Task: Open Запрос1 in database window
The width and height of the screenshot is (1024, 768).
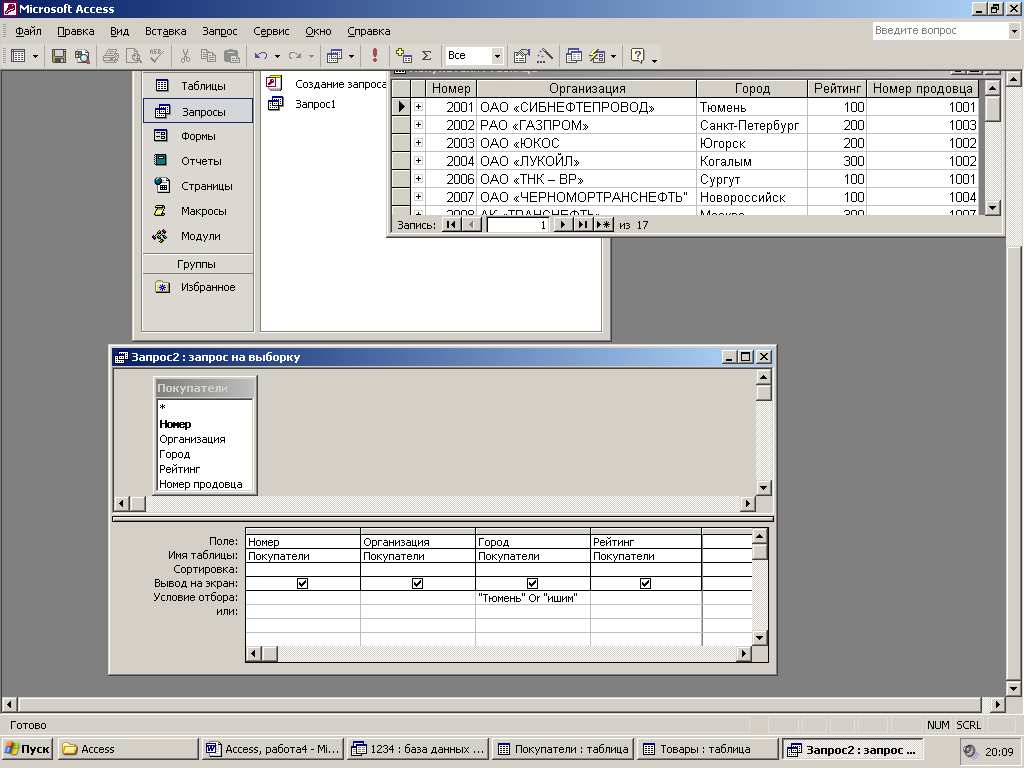Action: coord(315,104)
